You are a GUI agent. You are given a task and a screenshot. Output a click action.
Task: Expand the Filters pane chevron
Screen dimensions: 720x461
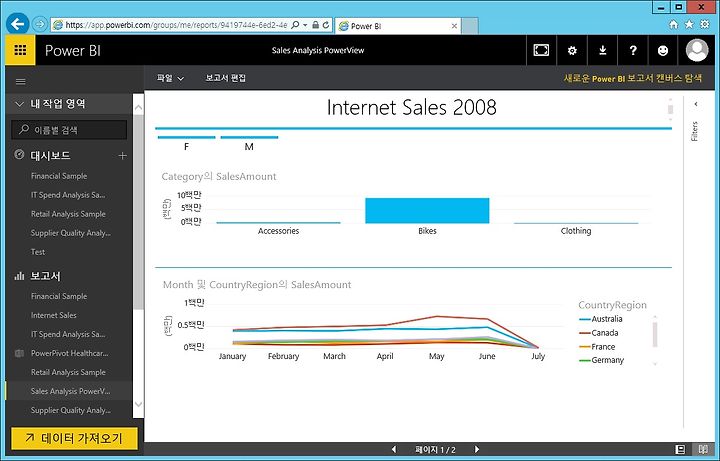pos(696,104)
